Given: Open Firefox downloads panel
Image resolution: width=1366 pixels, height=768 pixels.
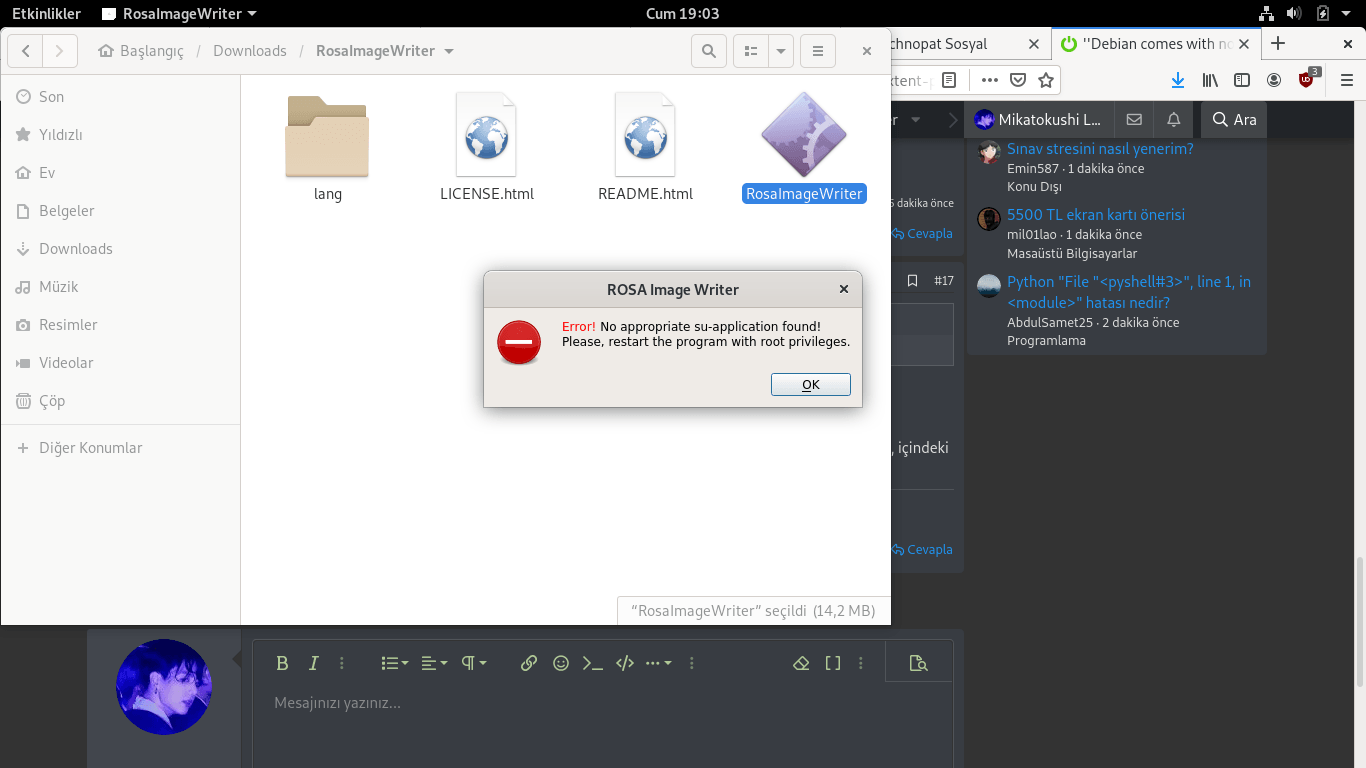Looking at the screenshot, I should (1178, 80).
